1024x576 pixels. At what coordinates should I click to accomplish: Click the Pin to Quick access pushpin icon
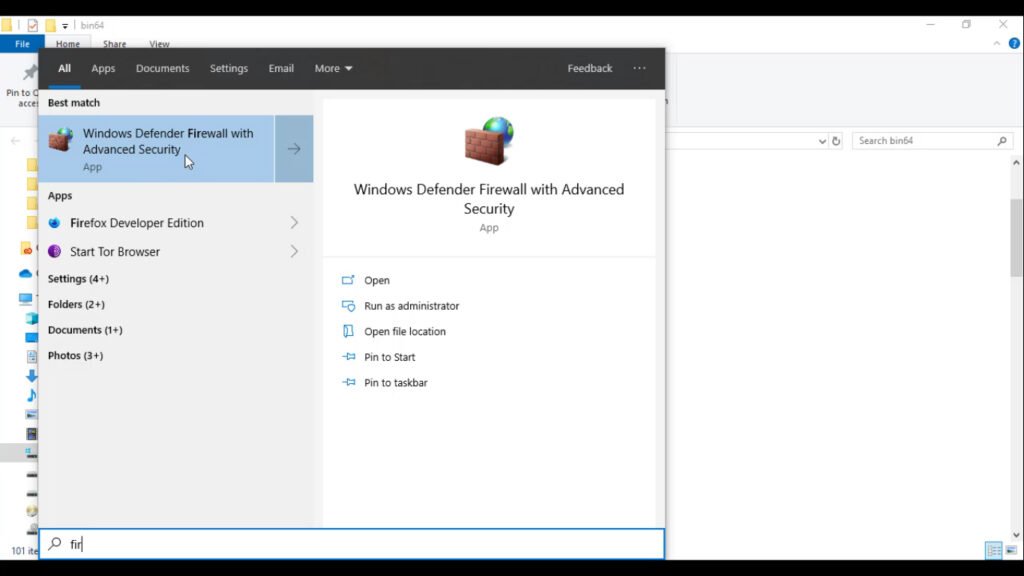tap(29, 73)
